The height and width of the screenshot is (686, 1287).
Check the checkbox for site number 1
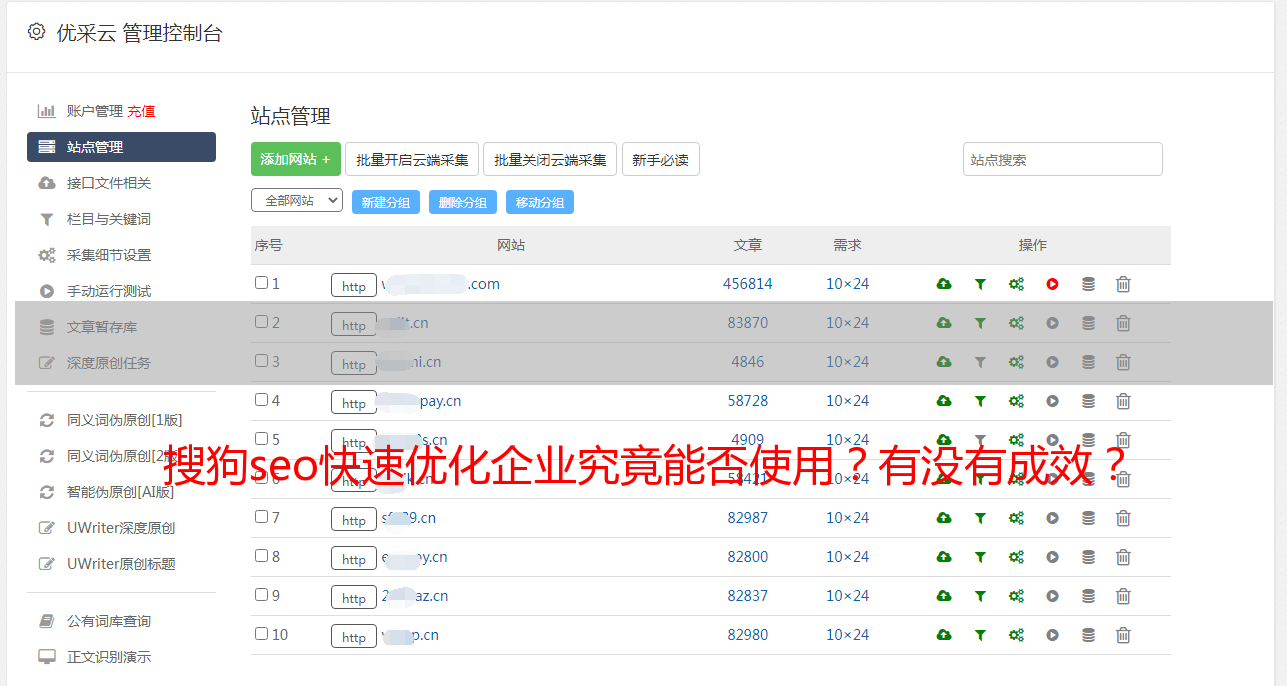[261, 283]
